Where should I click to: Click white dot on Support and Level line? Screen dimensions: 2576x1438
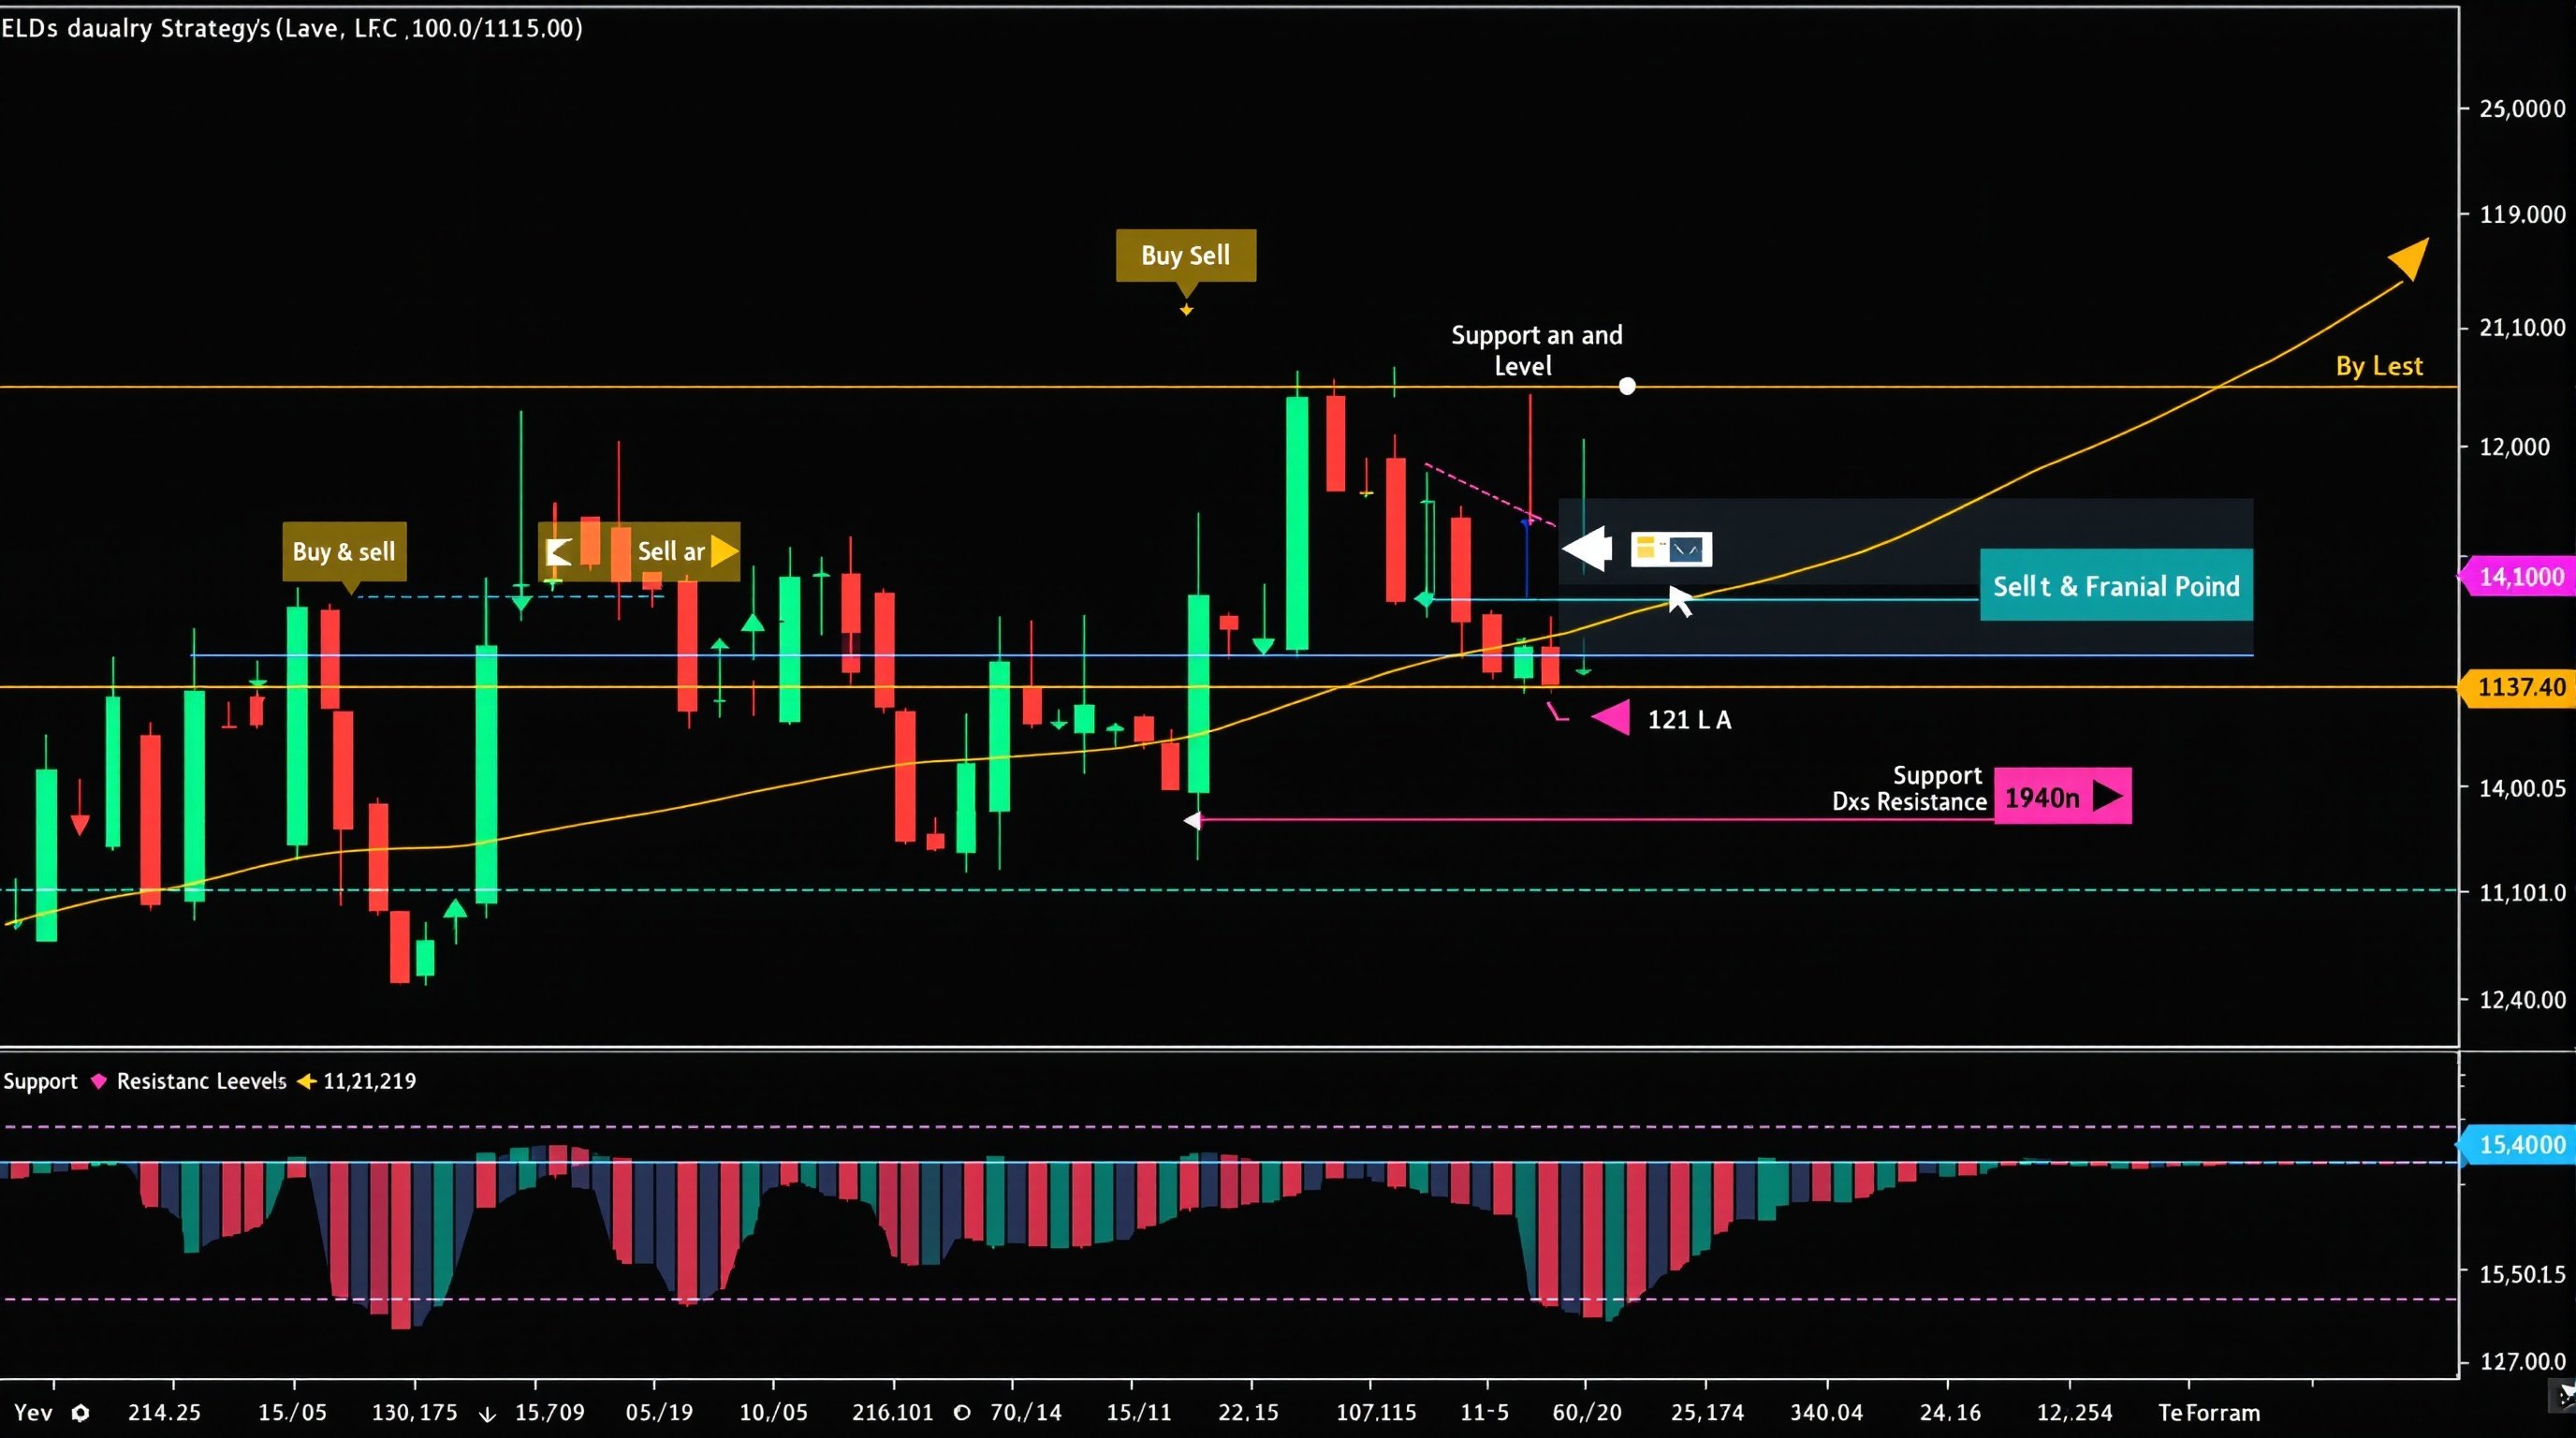(1627, 386)
